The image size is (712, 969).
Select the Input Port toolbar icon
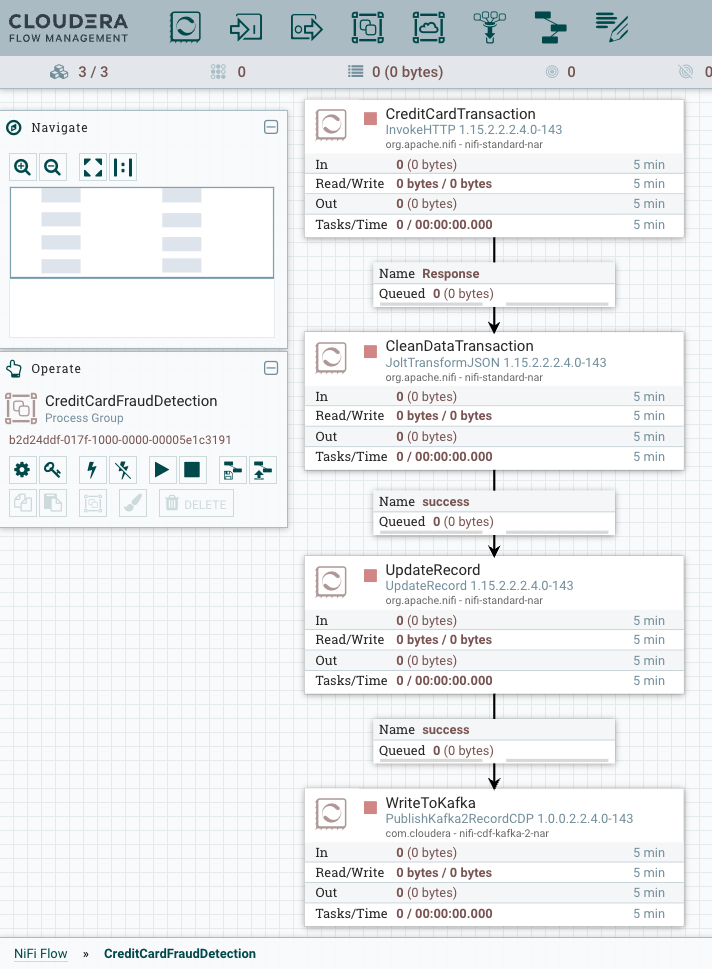246,28
